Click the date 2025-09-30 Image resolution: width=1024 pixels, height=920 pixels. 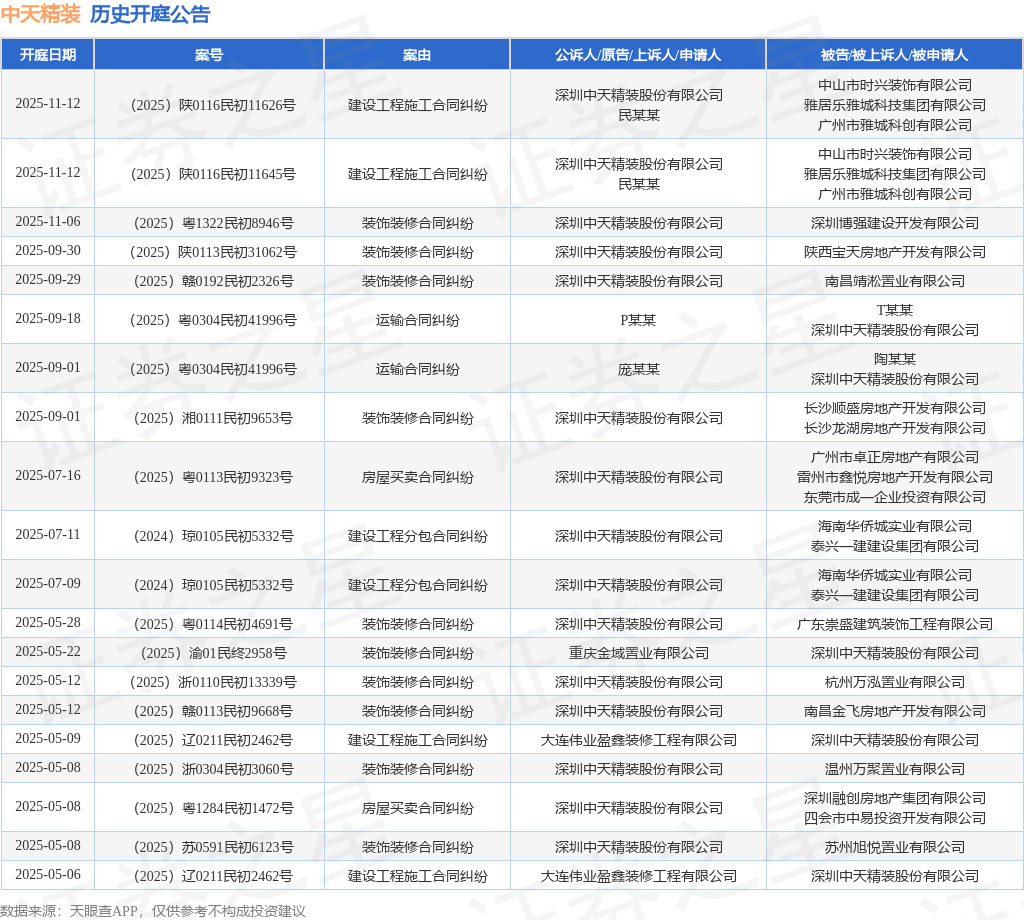coord(48,250)
